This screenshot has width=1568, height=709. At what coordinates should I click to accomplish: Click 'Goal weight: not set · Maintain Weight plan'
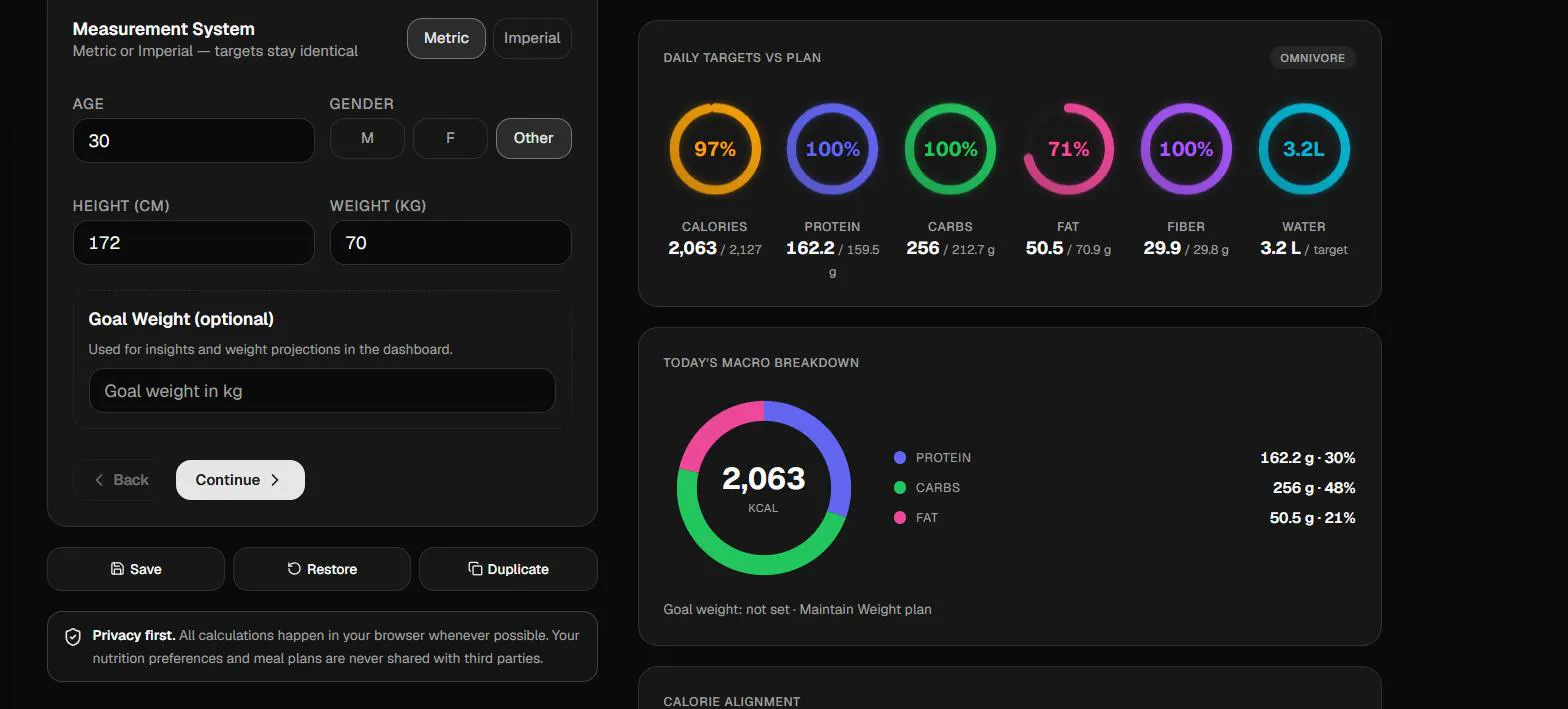797,609
